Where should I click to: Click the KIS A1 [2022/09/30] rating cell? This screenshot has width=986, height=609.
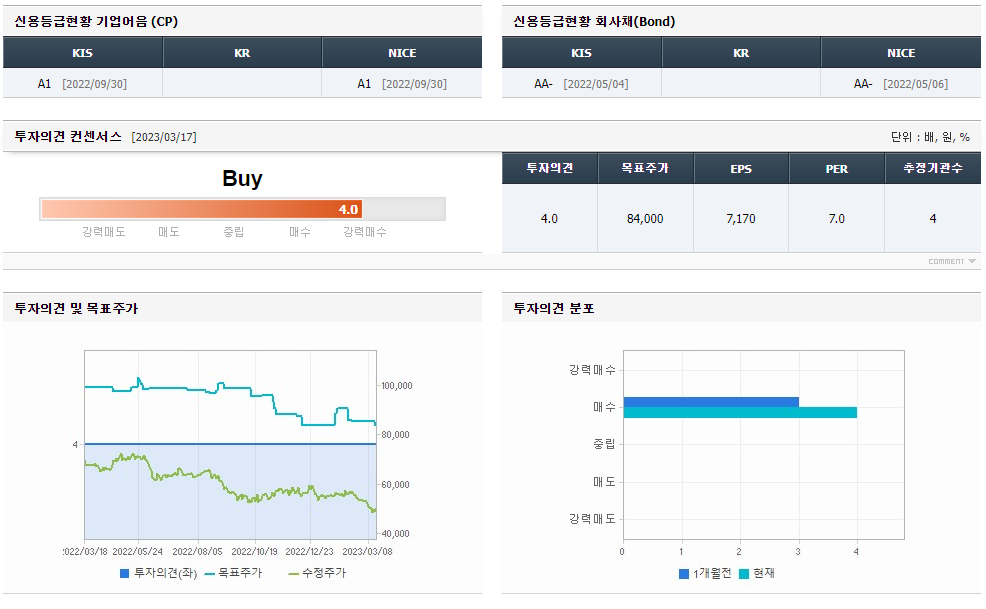point(82,84)
